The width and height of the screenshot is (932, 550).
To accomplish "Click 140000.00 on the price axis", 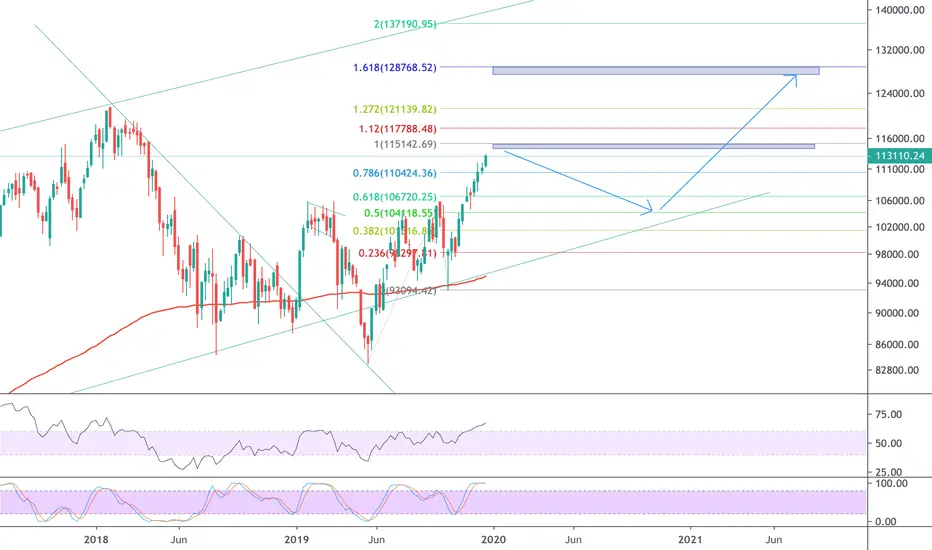I will [x=900, y=10].
